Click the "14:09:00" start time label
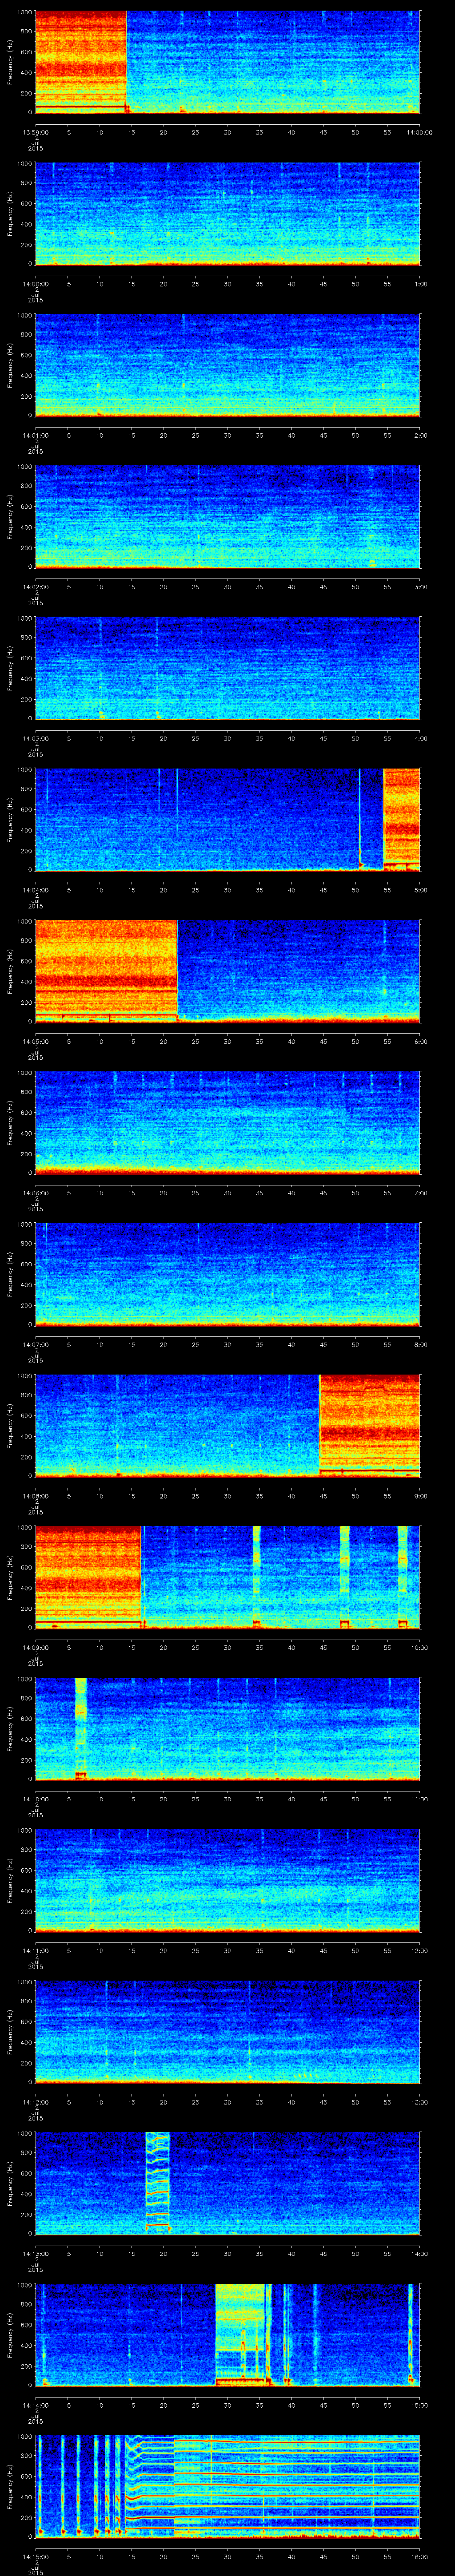The width and height of the screenshot is (455, 2576). 35,1647
